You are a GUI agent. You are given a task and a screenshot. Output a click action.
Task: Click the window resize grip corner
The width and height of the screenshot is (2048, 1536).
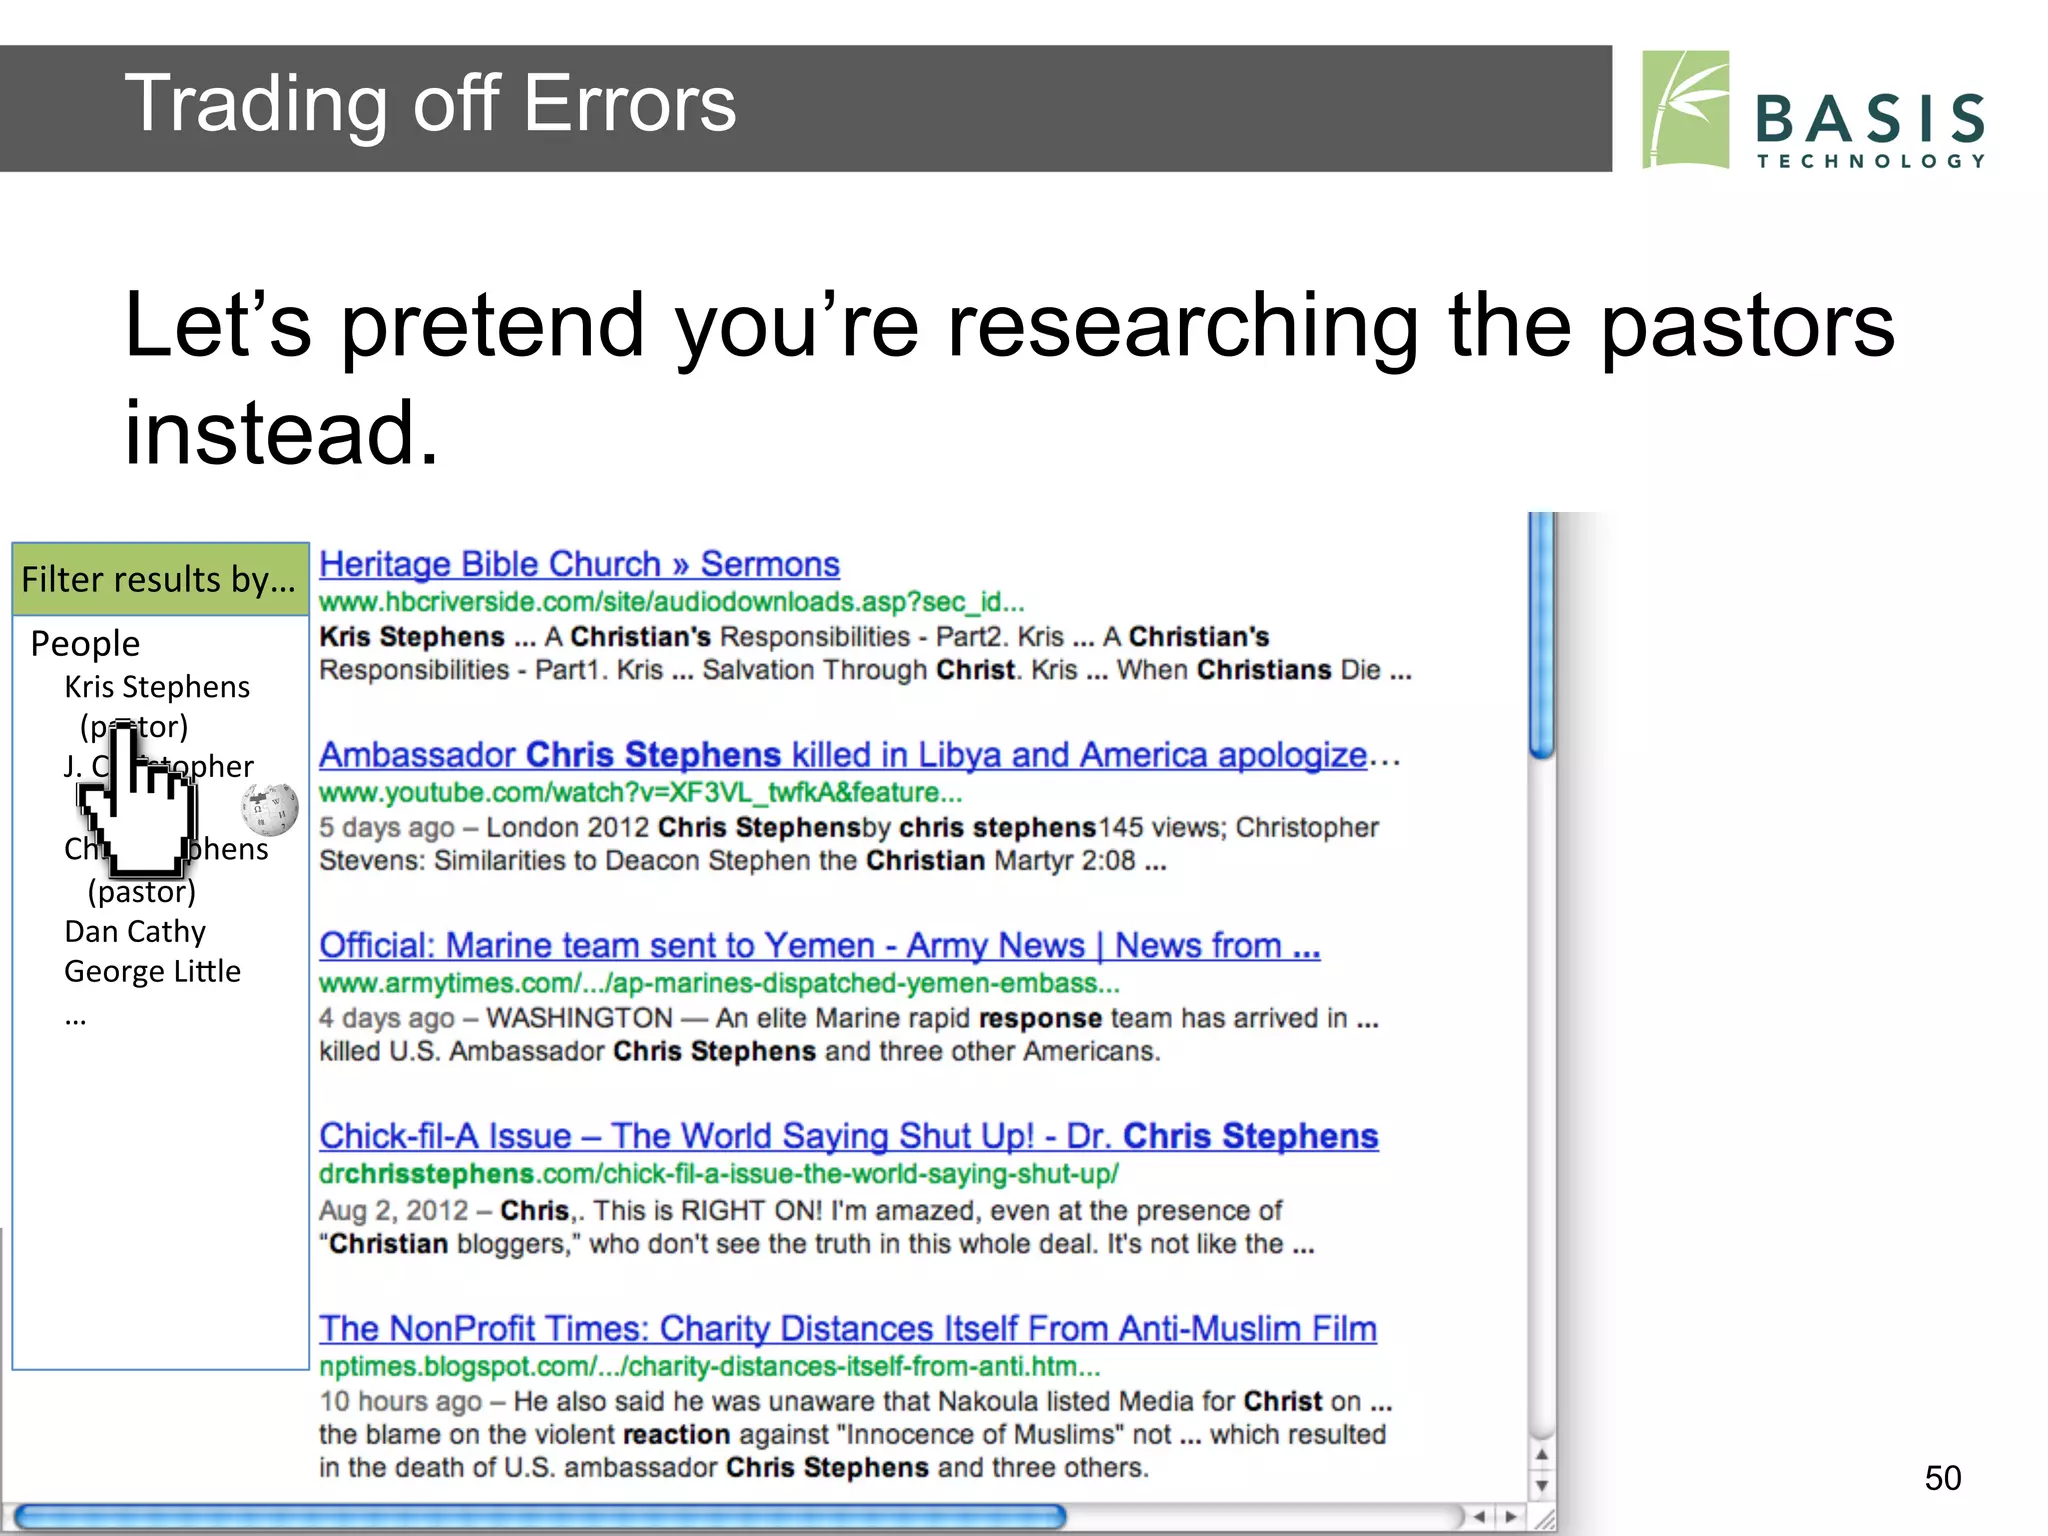[1544, 1519]
